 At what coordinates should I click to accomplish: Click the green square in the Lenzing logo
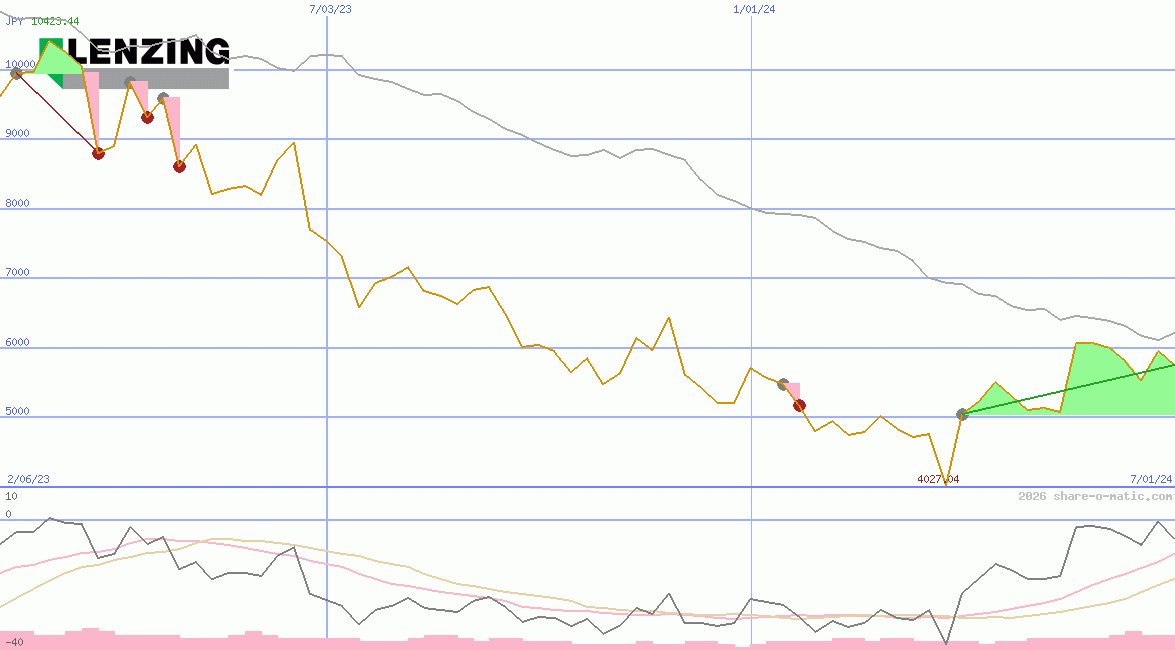pos(51,50)
